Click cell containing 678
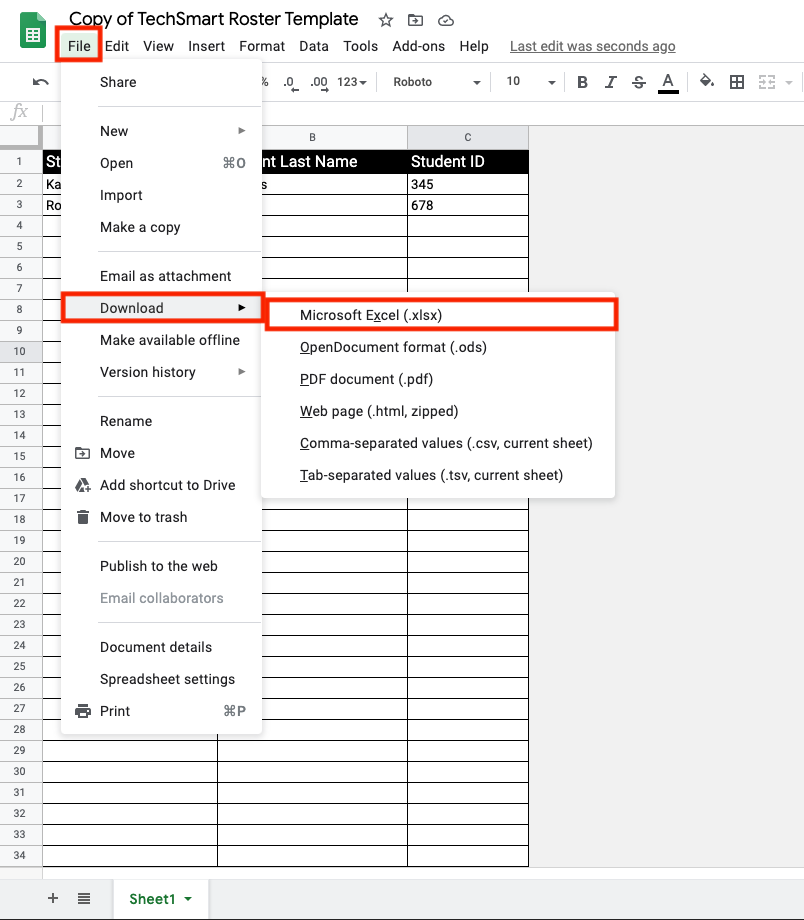 [468, 205]
